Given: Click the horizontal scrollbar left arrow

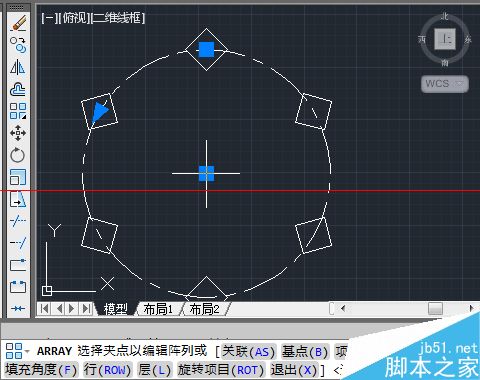Looking at the screenshot, I should 343,309.
